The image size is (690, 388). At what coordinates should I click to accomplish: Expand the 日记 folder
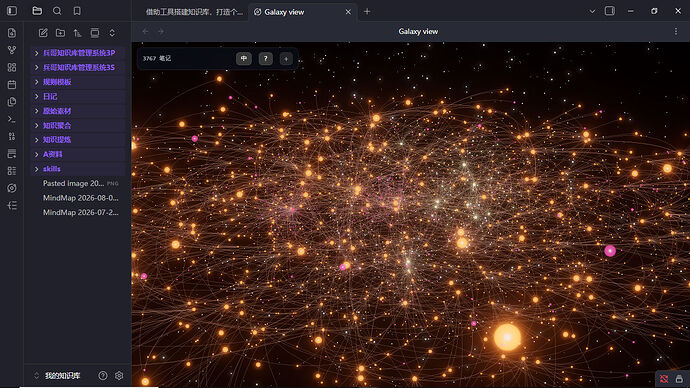pos(77,96)
